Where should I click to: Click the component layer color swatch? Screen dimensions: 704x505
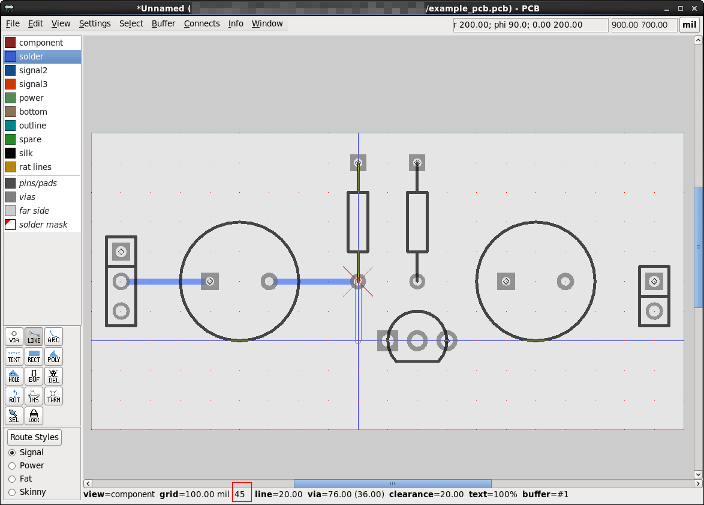10,43
